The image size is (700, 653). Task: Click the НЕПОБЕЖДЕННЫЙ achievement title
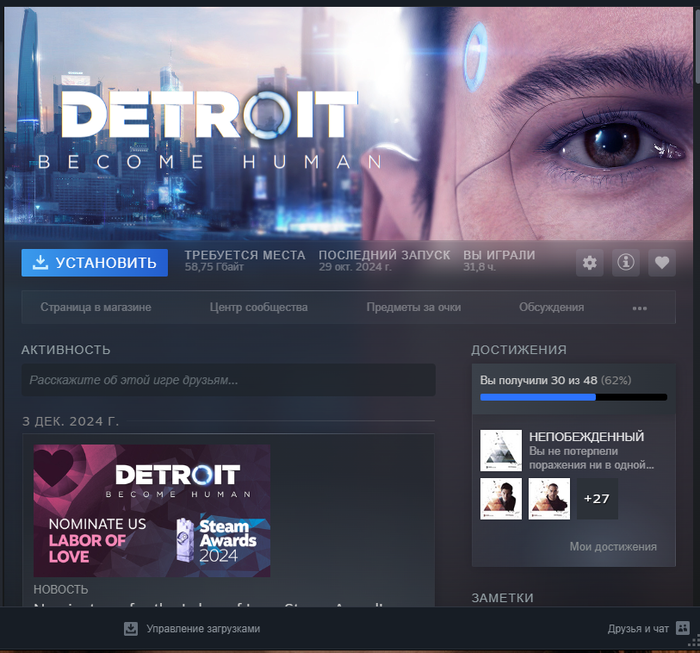pyautogui.click(x=587, y=437)
